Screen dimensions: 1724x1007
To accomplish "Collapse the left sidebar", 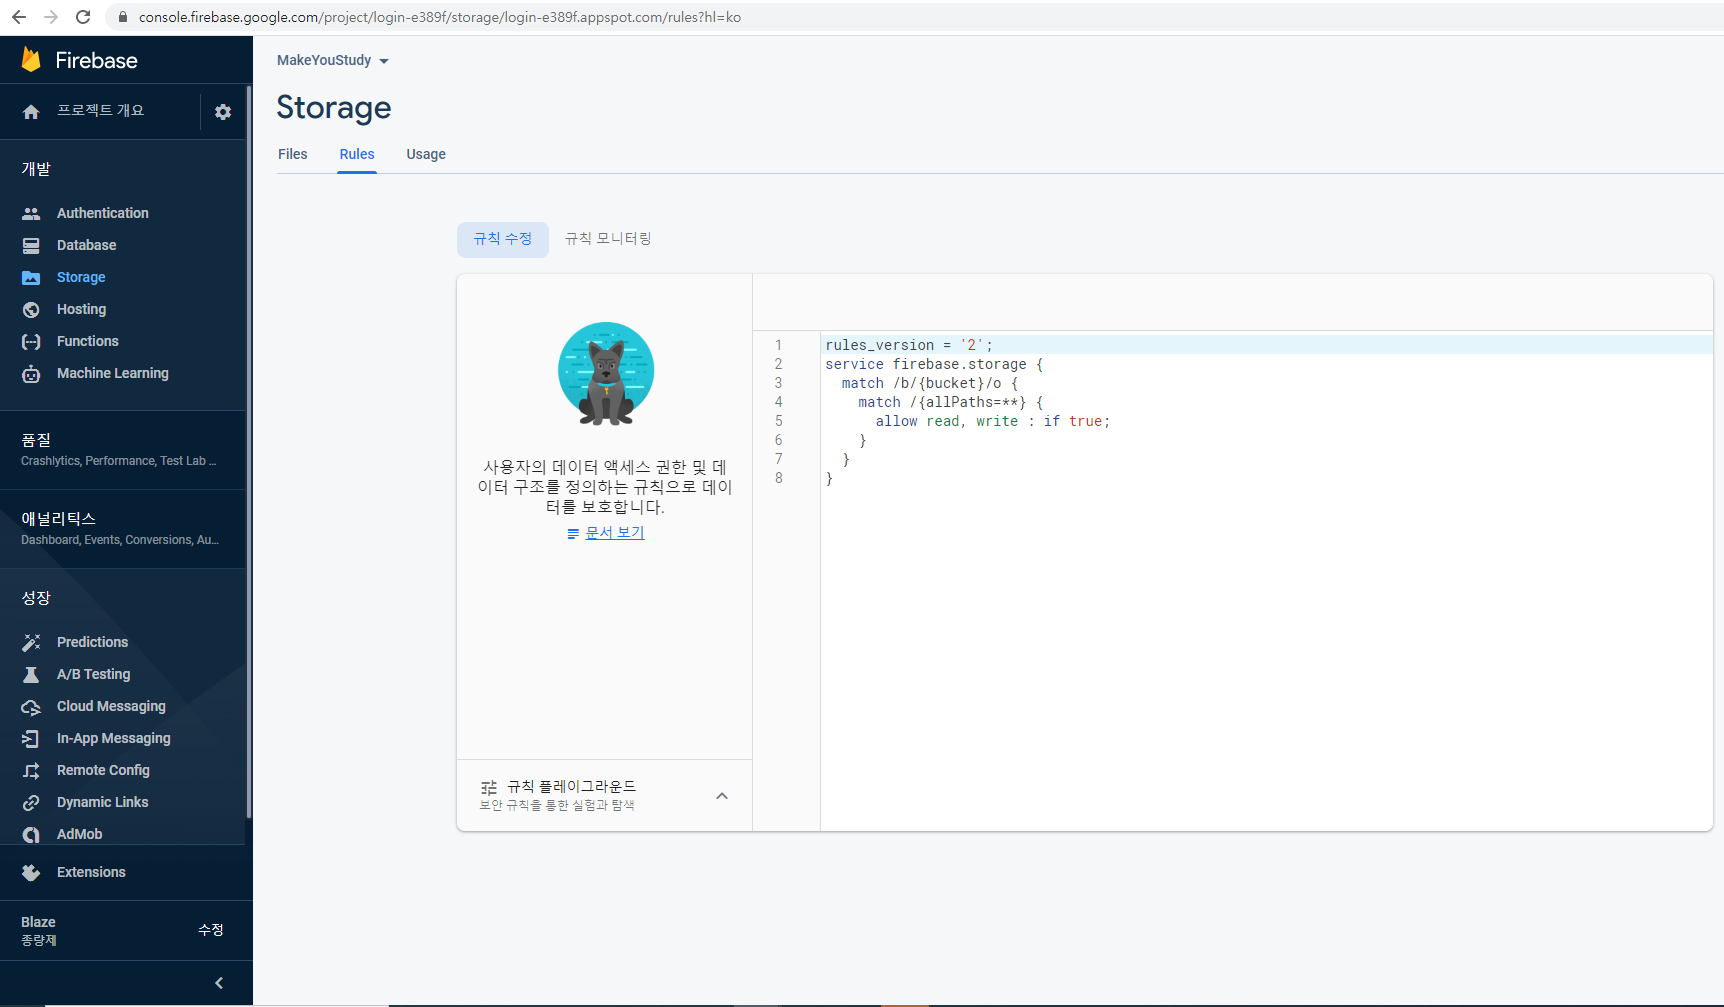I will point(219,983).
